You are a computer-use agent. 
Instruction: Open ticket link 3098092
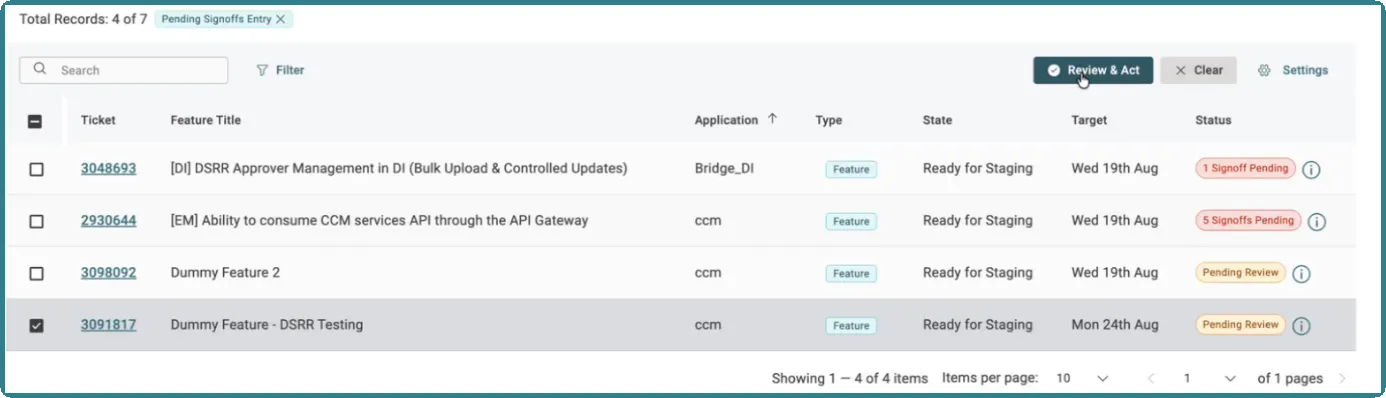pos(108,272)
